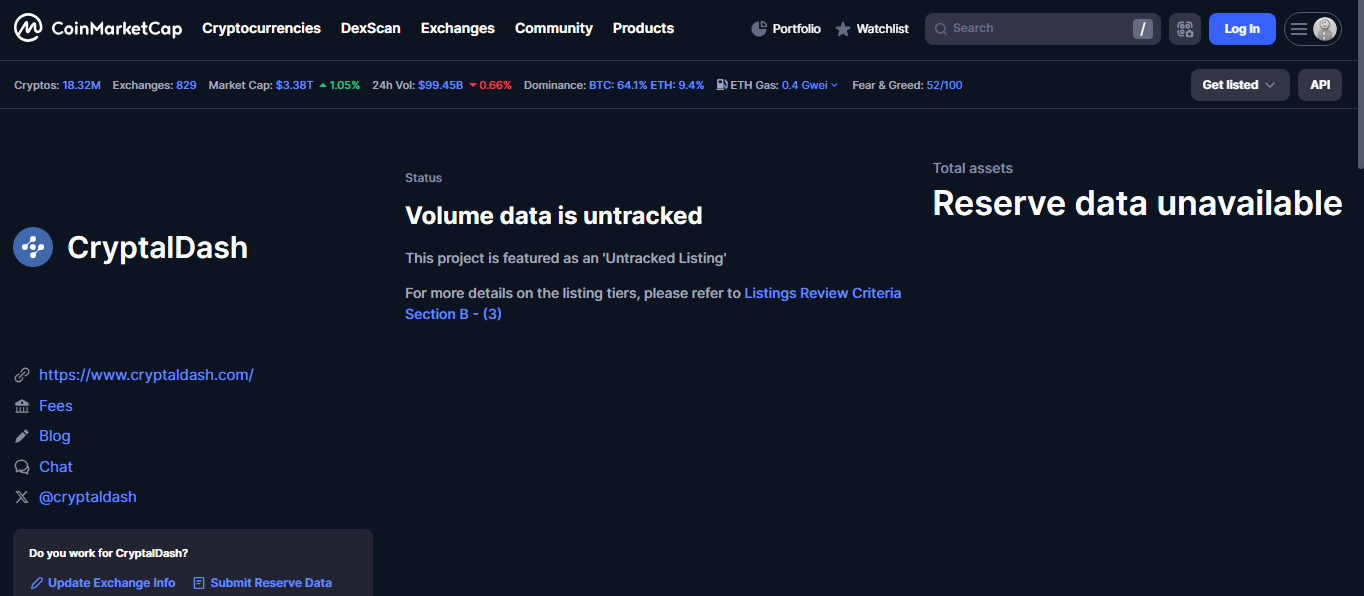Click the X (Twitter) logo icon
Screen dimensions: 1364x596
coord(22,497)
